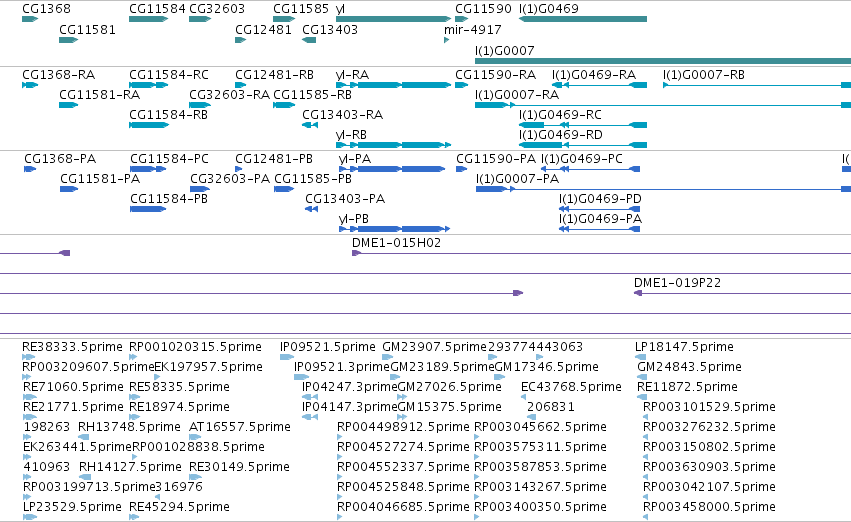Viewport: 851px width, 522px height.
Task: Open the yl-RB transcript
Action: pyautogui.click(x=393, y=145)
